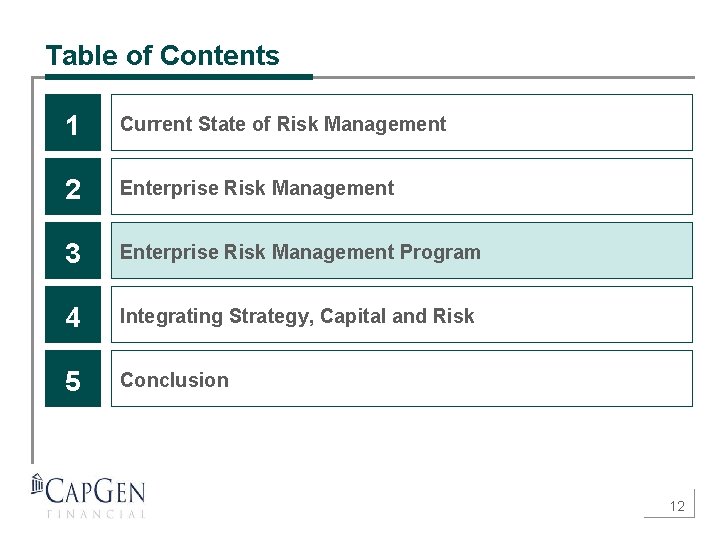Screen dimensions: 720x540
Task: Click the word Program in row three
Action: tap(439, 252)
